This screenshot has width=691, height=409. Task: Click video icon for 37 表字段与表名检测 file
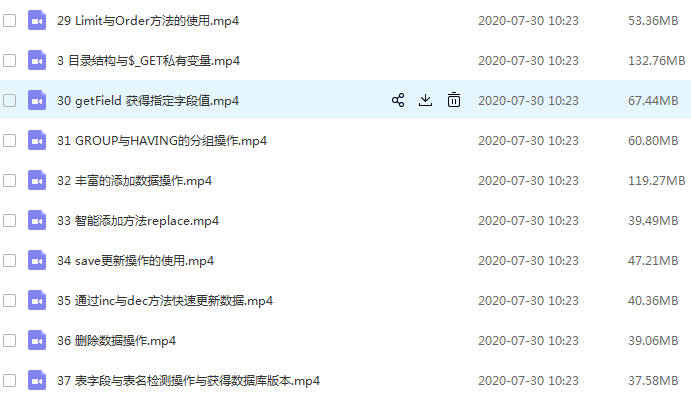pyautogui.click(x=37, y=380)
